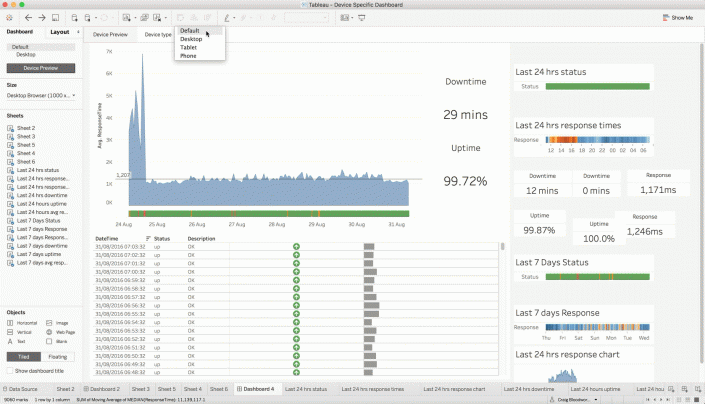Click the Save icon in toolbar
The image size is (705, 404).
[x=55, y=18]
